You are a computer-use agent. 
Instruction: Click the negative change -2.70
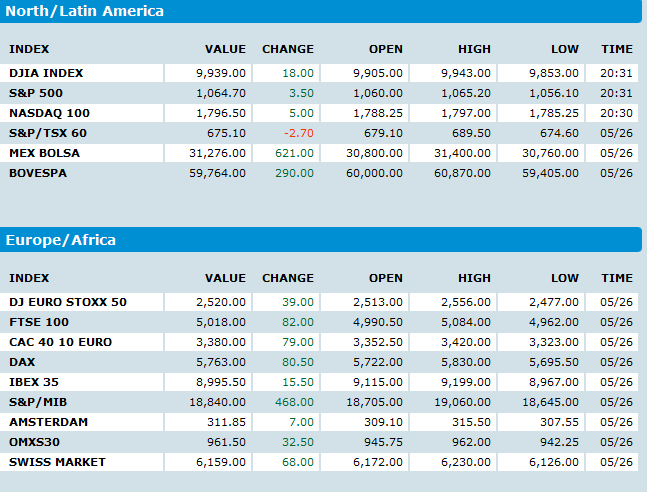tap(299, 133)
